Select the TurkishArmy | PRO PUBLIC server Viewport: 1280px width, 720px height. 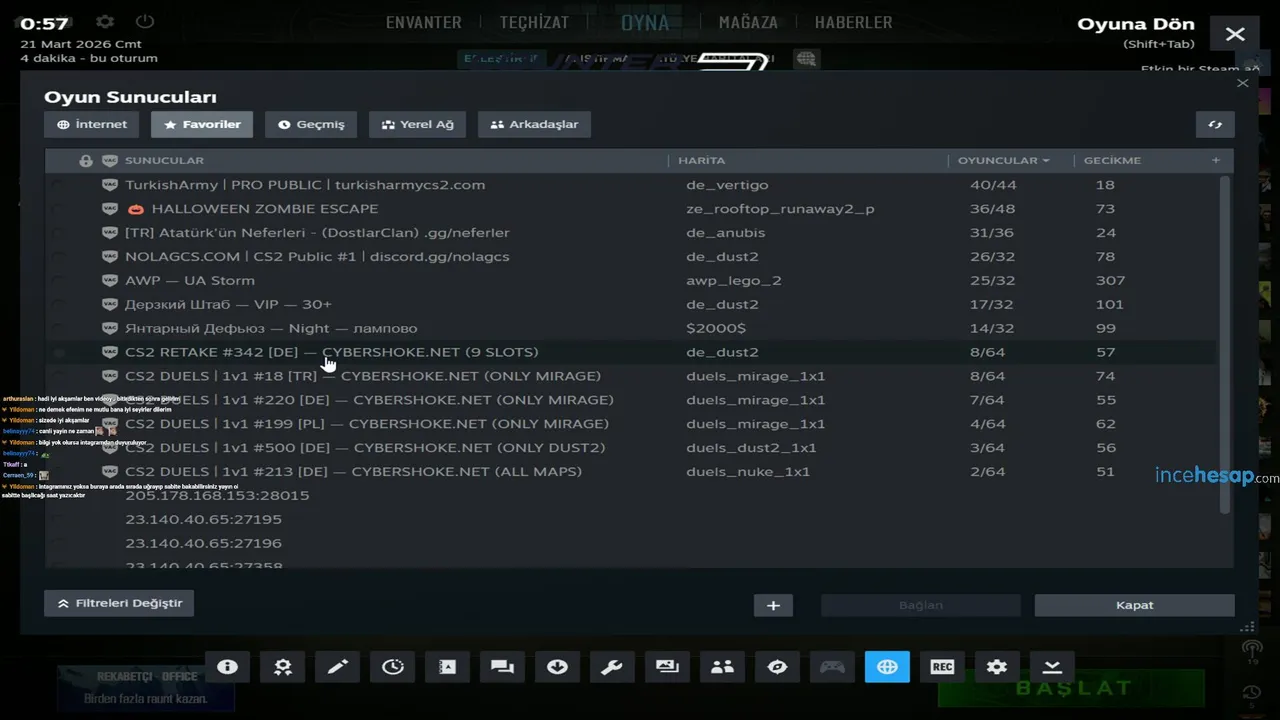pos(632,185)
